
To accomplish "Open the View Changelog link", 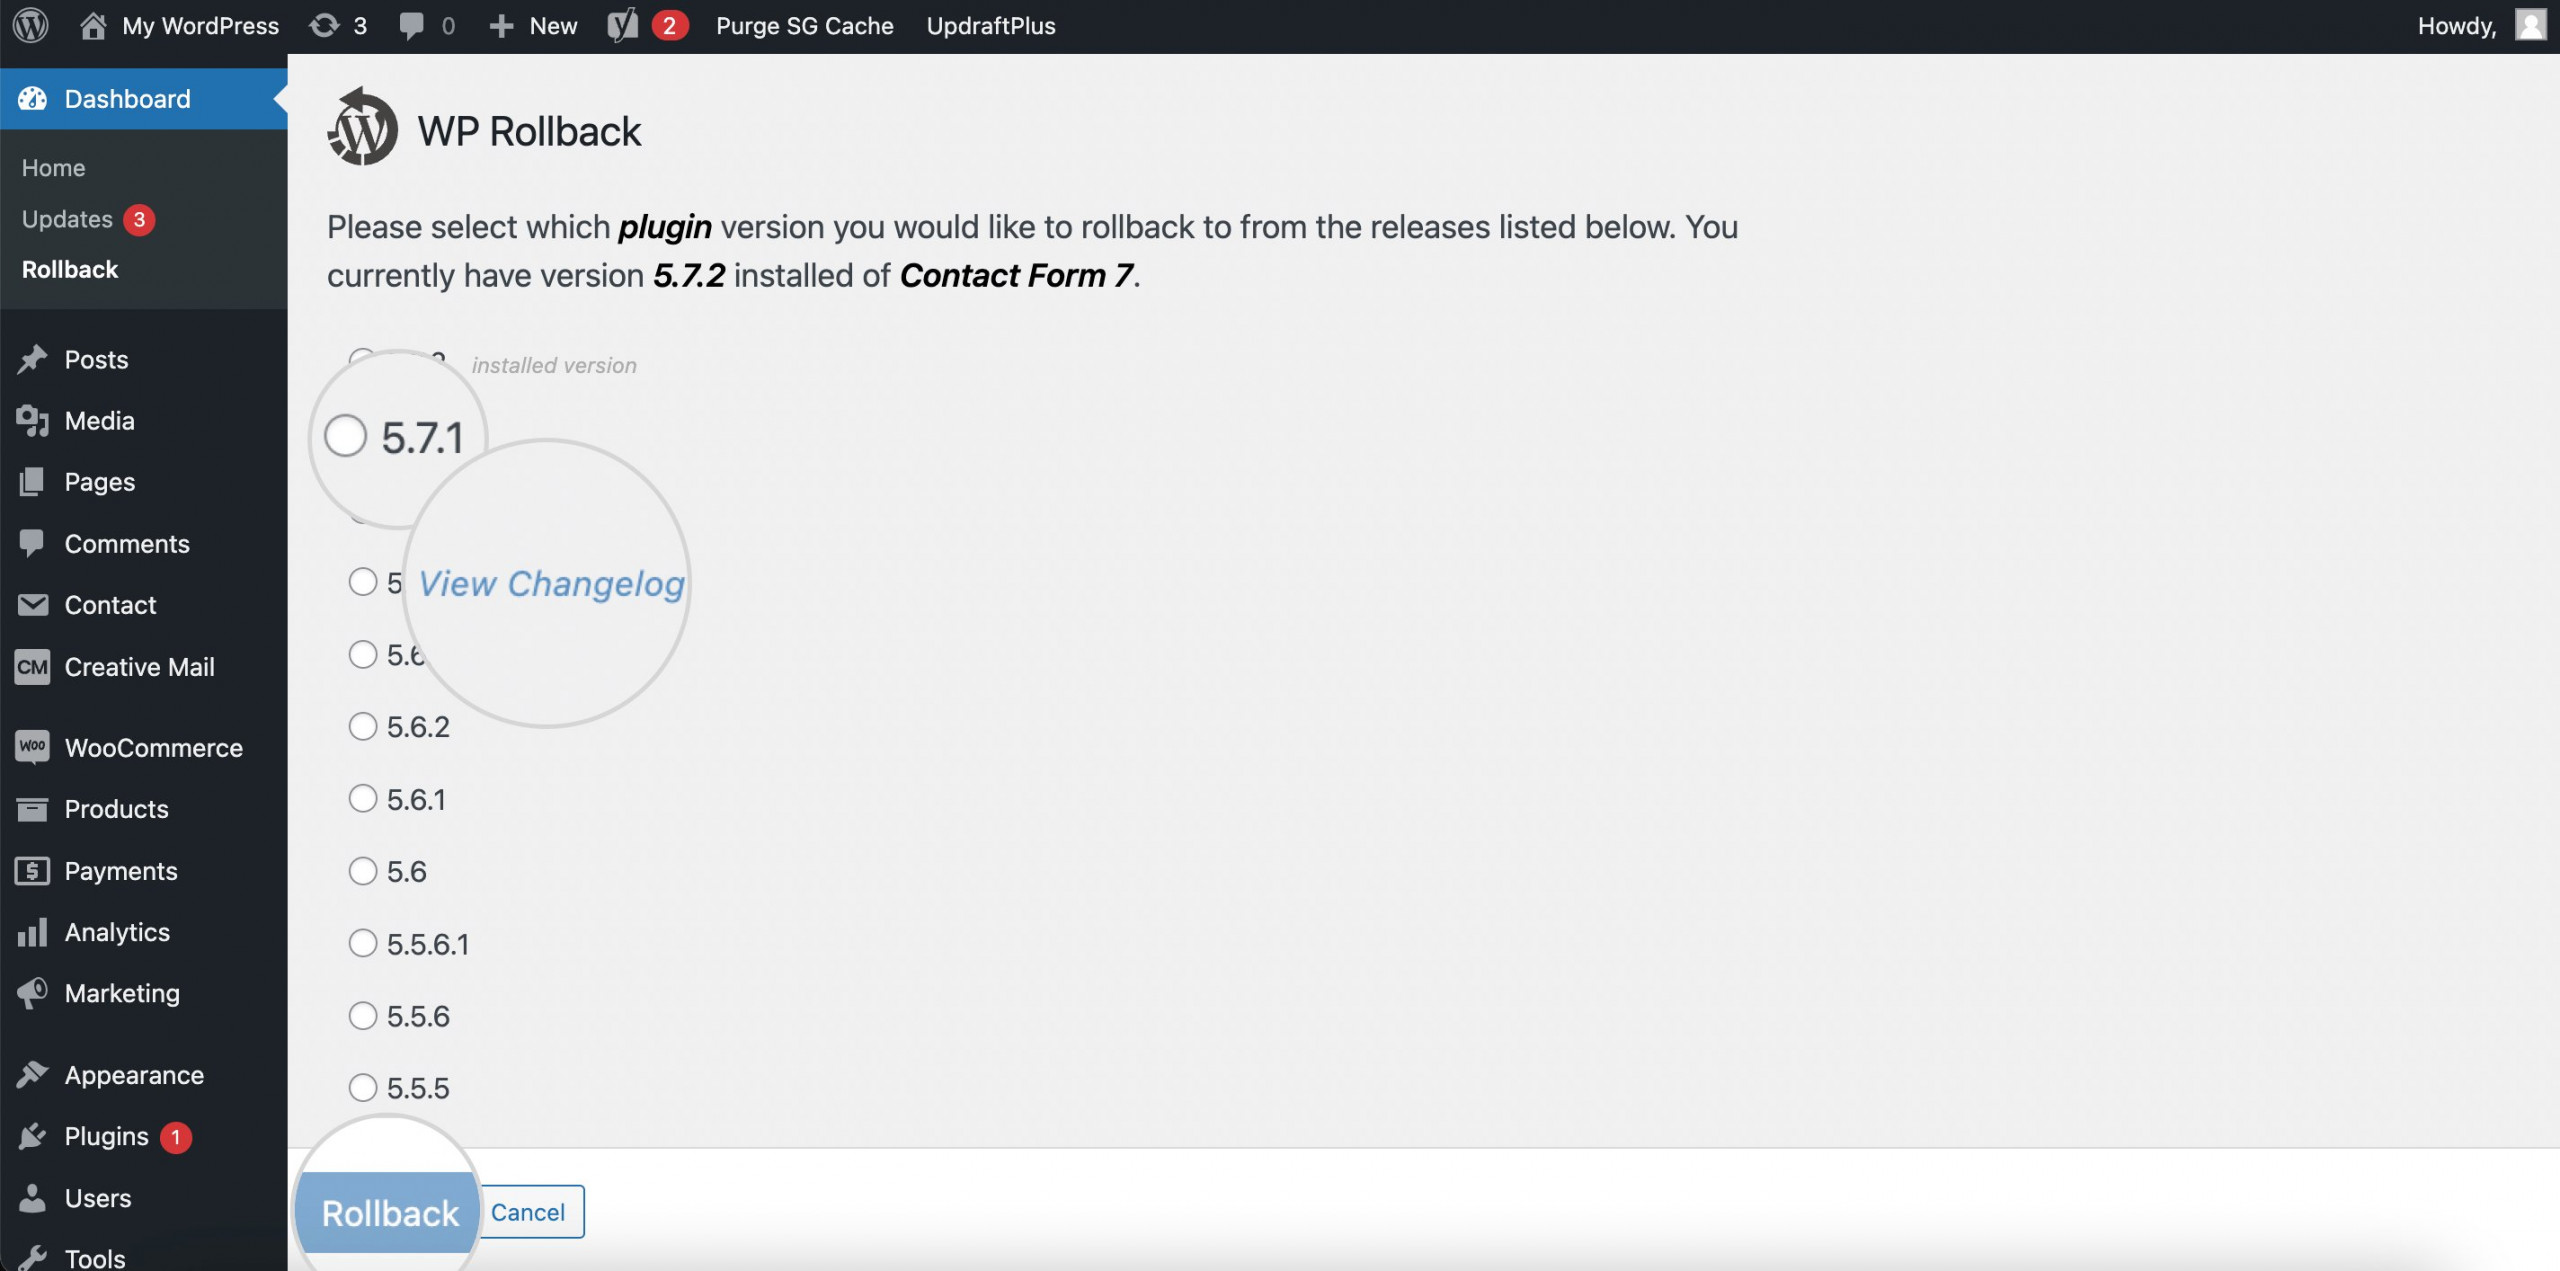I will tap(551, 583).
